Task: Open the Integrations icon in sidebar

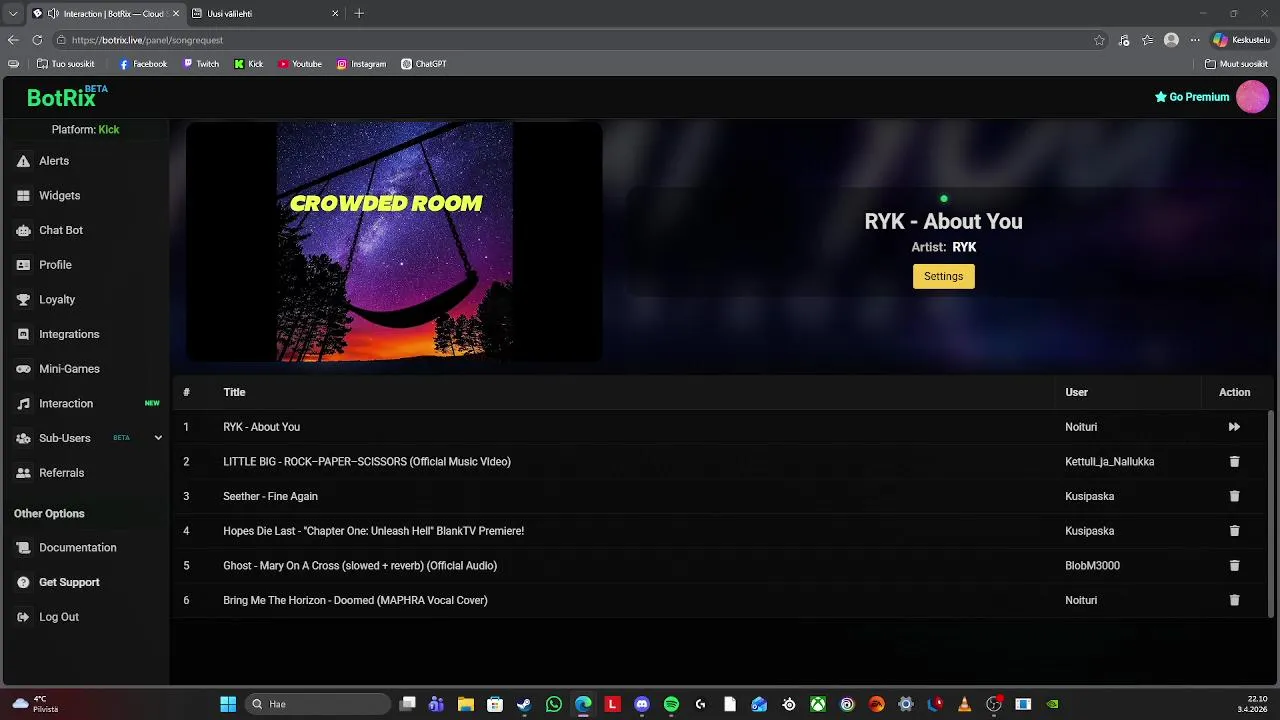Action: [x=23, y=334]
